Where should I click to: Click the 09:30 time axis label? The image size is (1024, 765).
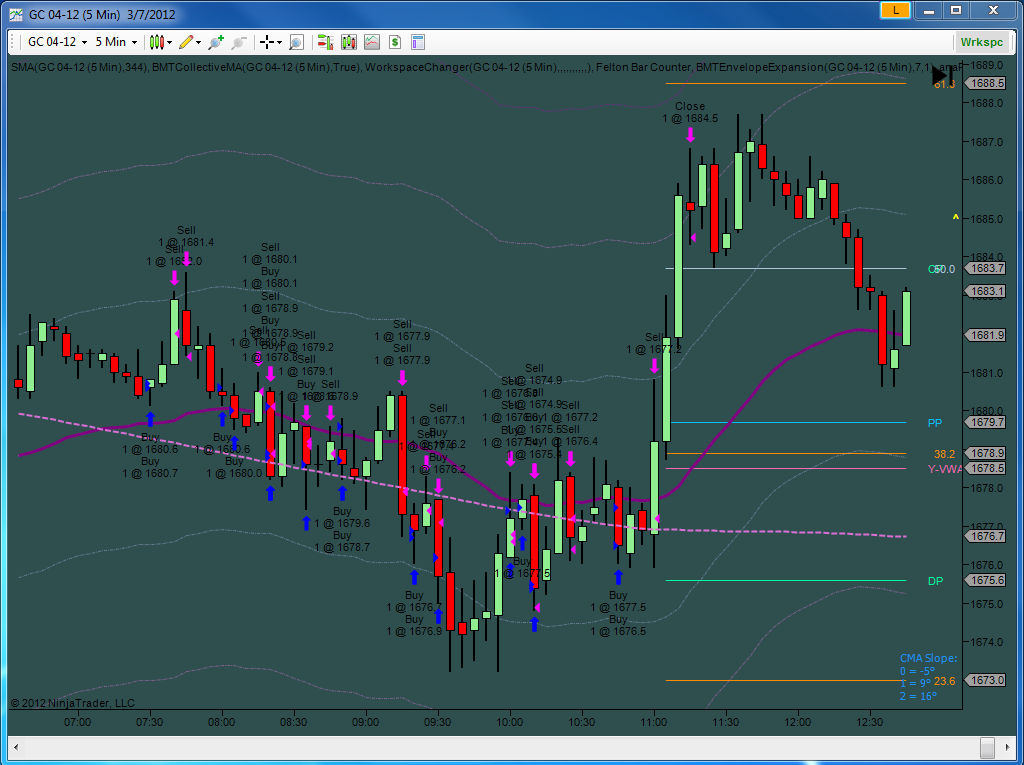438,722
